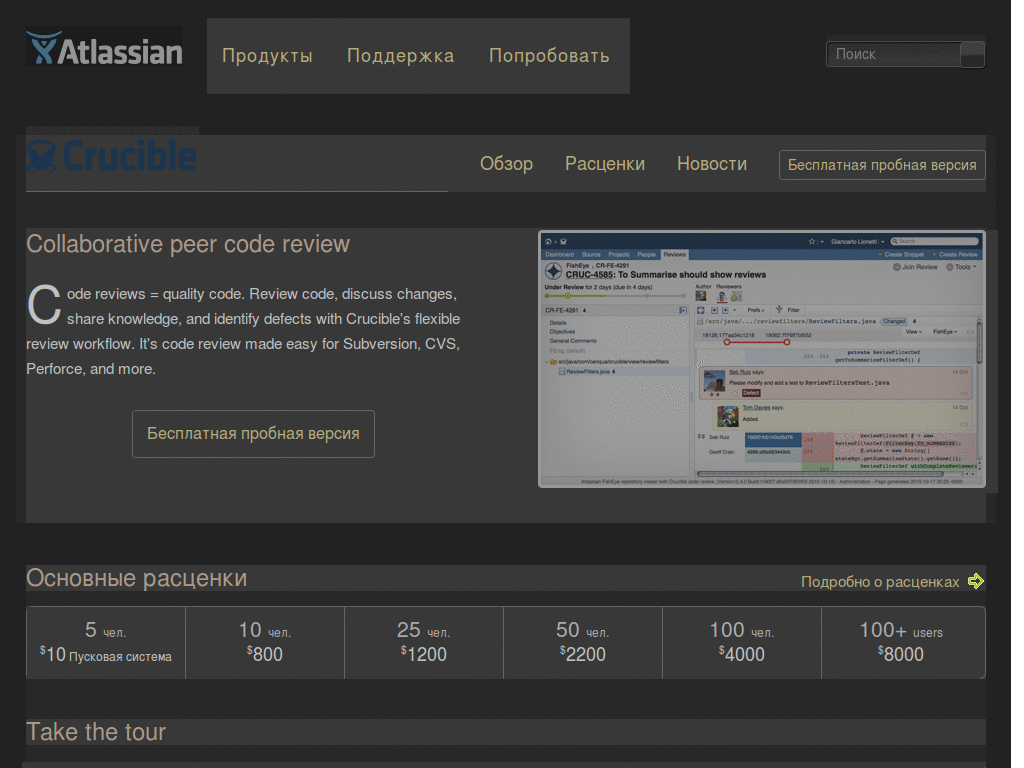Click the Take the tour heading
Viewport: 1024px width, 768px height.
tap(96, 732)
